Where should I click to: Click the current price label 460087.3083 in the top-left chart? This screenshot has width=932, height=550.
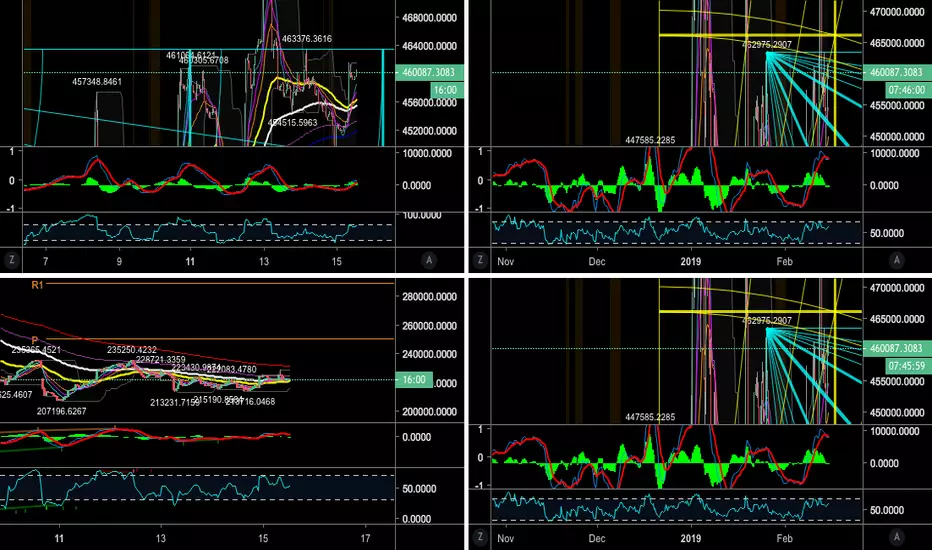pyautogui.click(x=429, y=73)
